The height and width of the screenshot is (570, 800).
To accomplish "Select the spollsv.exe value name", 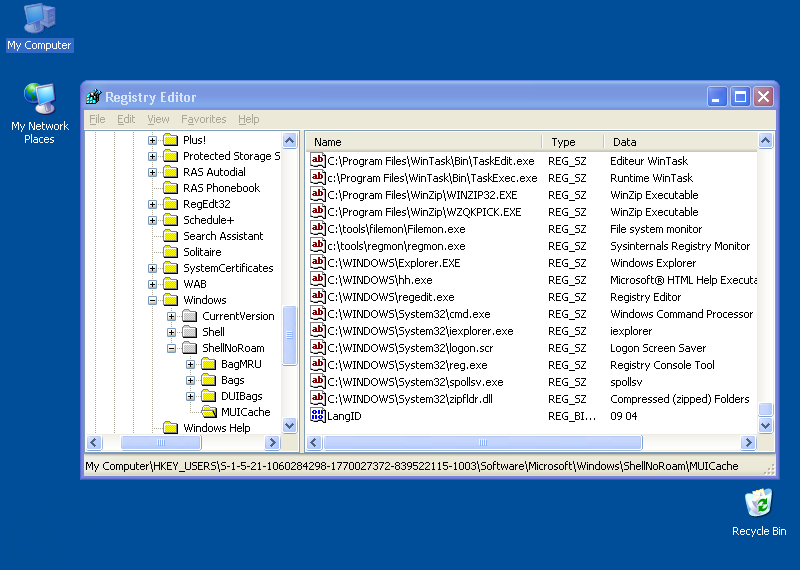I will 415,382.
